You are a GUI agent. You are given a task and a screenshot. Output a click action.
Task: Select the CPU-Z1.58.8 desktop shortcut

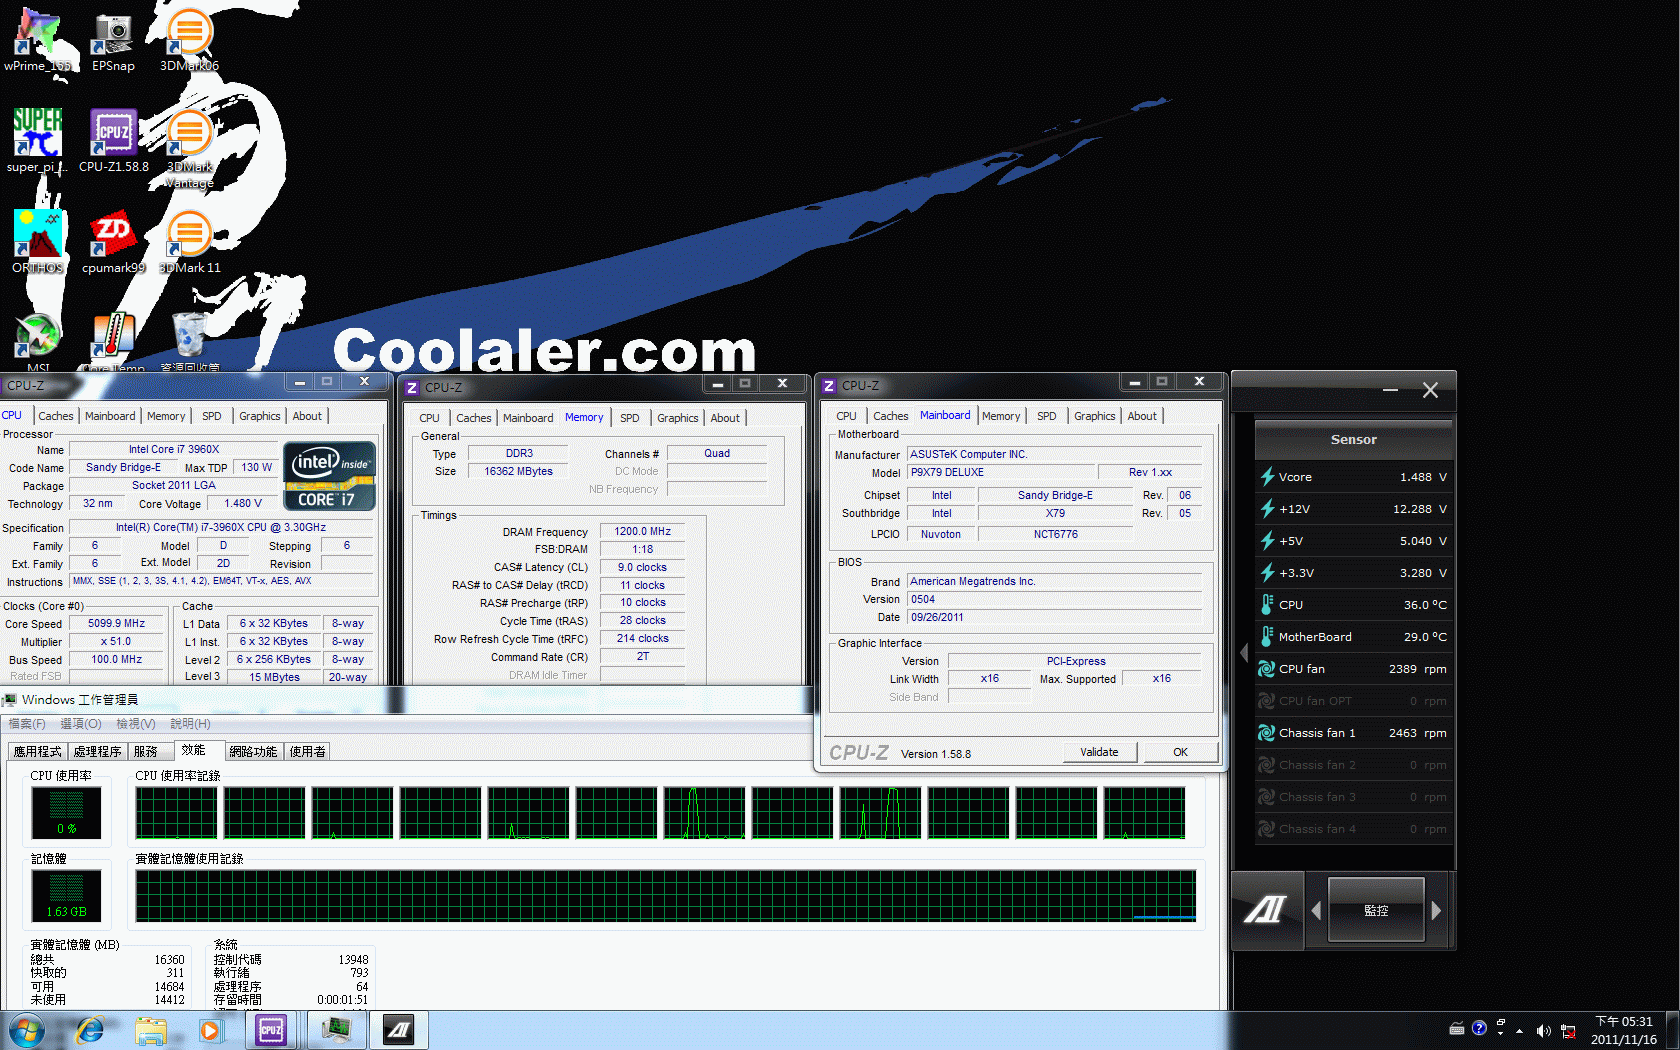coord(113,141)
